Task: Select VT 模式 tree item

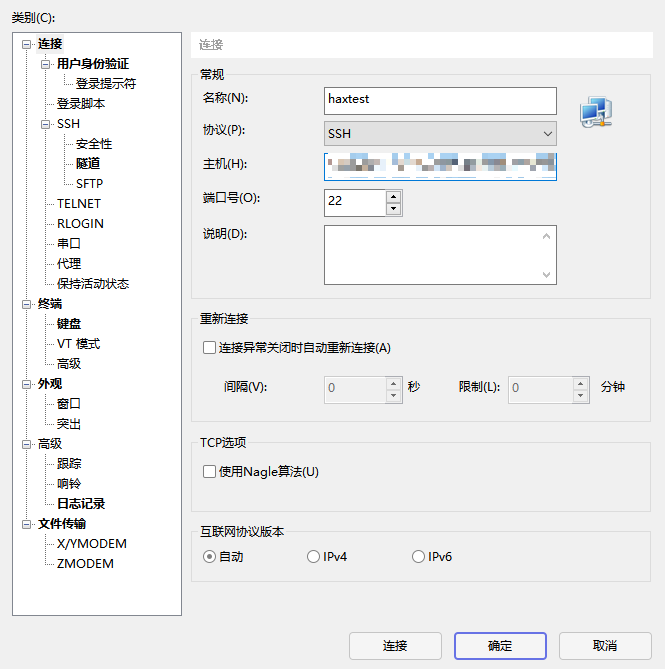Action: (x=78, y=344)
